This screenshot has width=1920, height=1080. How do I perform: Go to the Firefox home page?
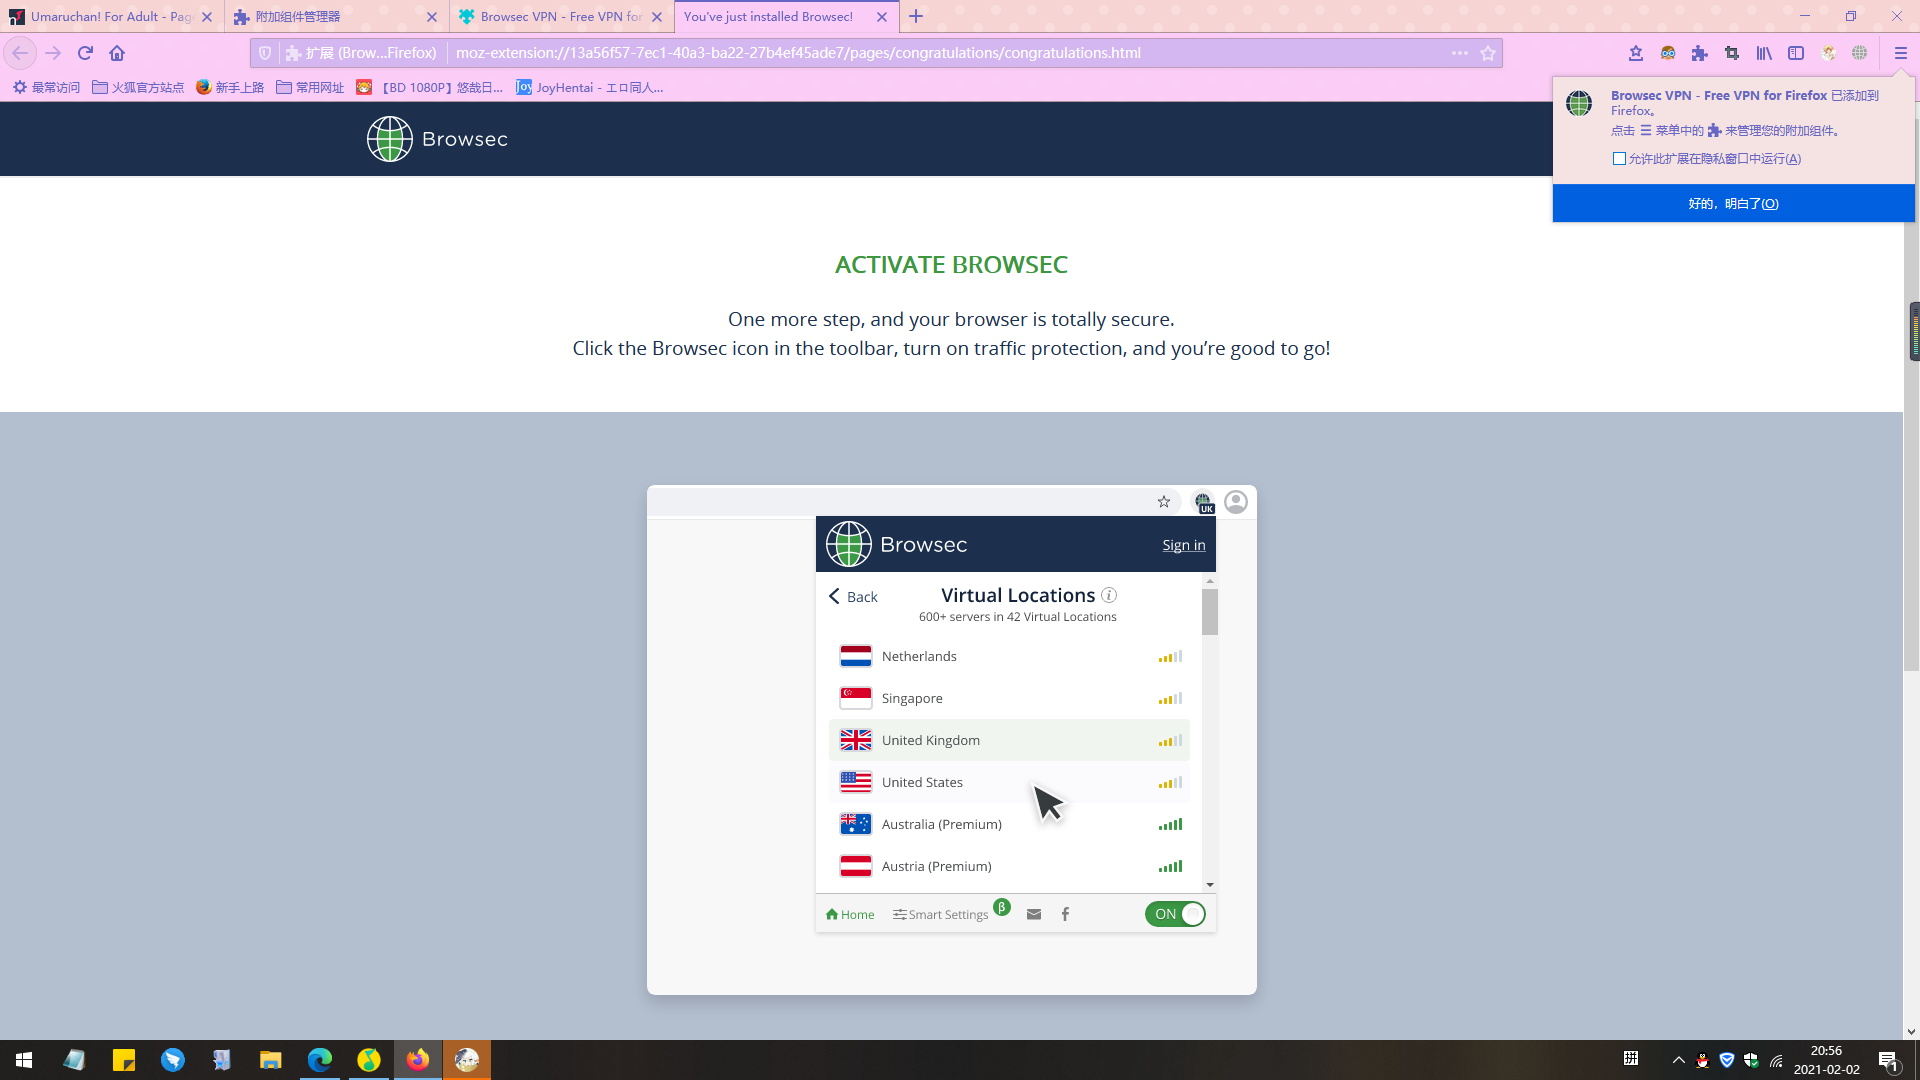pos(117,53)
